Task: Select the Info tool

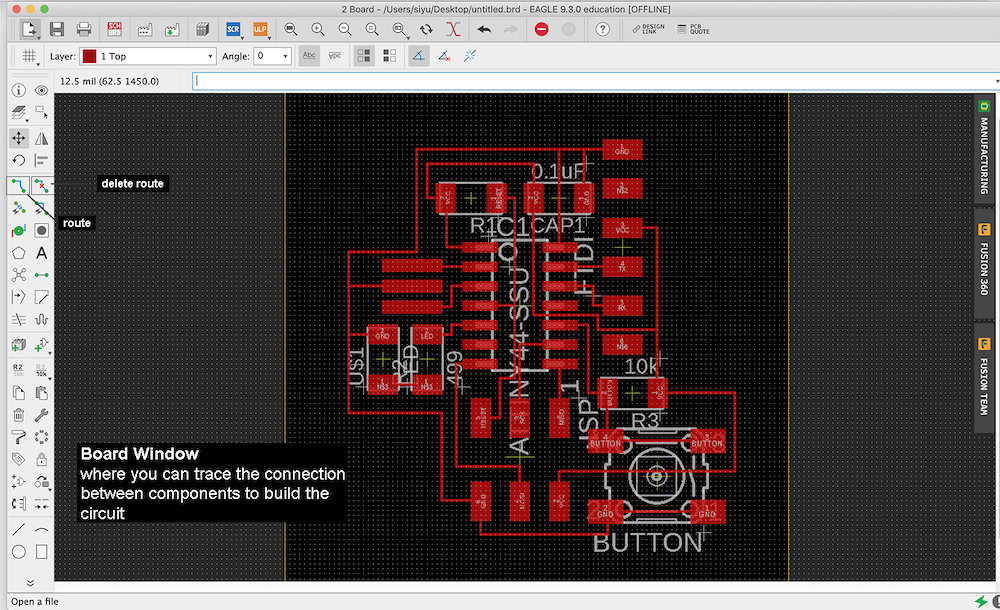Action: tap(18, 91)
